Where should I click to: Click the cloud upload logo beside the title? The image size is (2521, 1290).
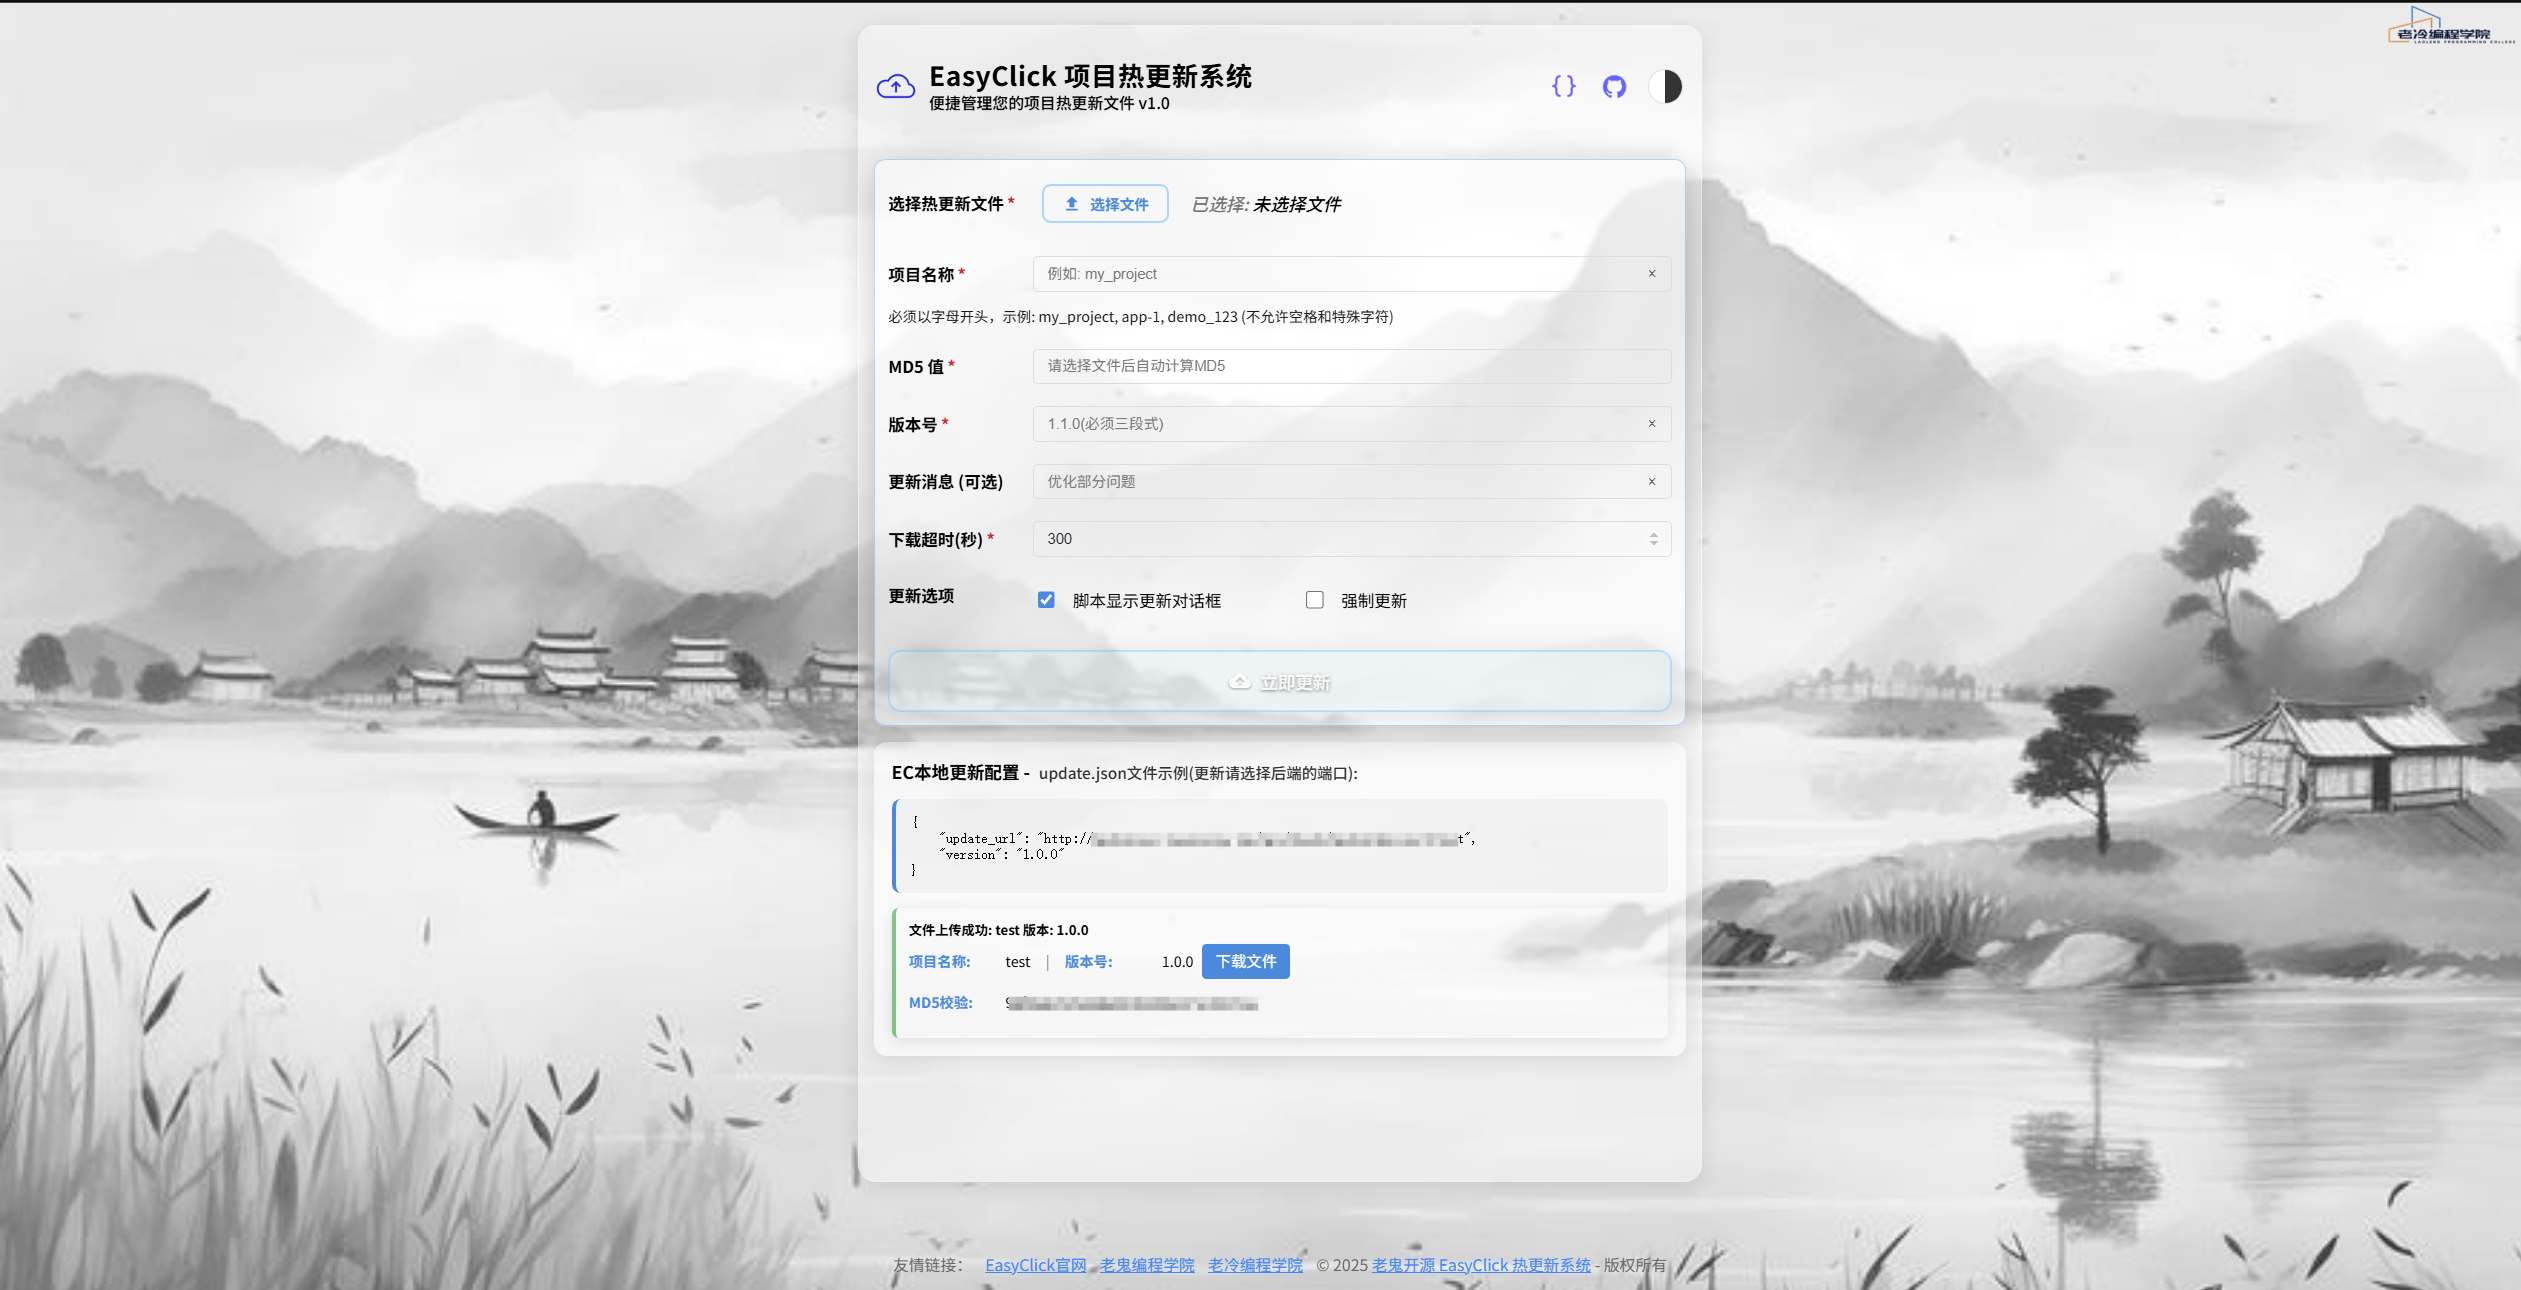[895, 86]
